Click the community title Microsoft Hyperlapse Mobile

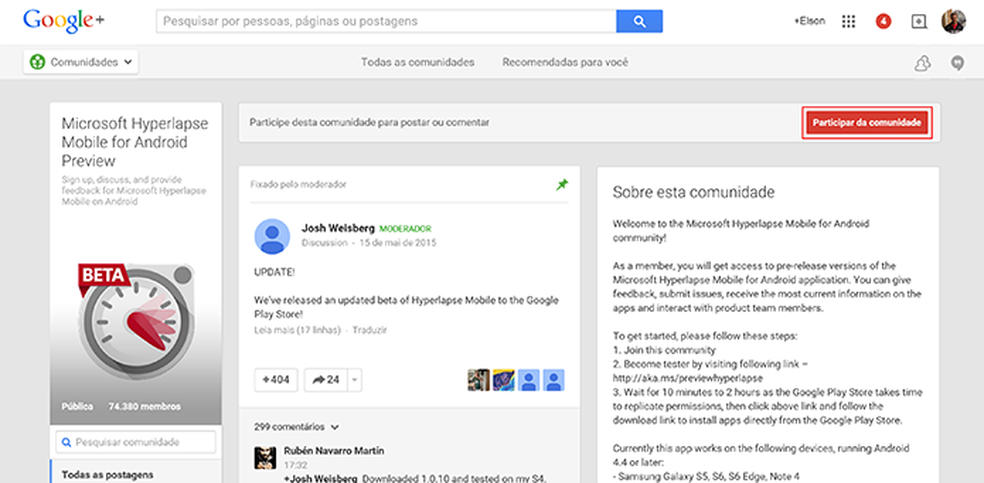pyautogui.click(x=134, y=142)
